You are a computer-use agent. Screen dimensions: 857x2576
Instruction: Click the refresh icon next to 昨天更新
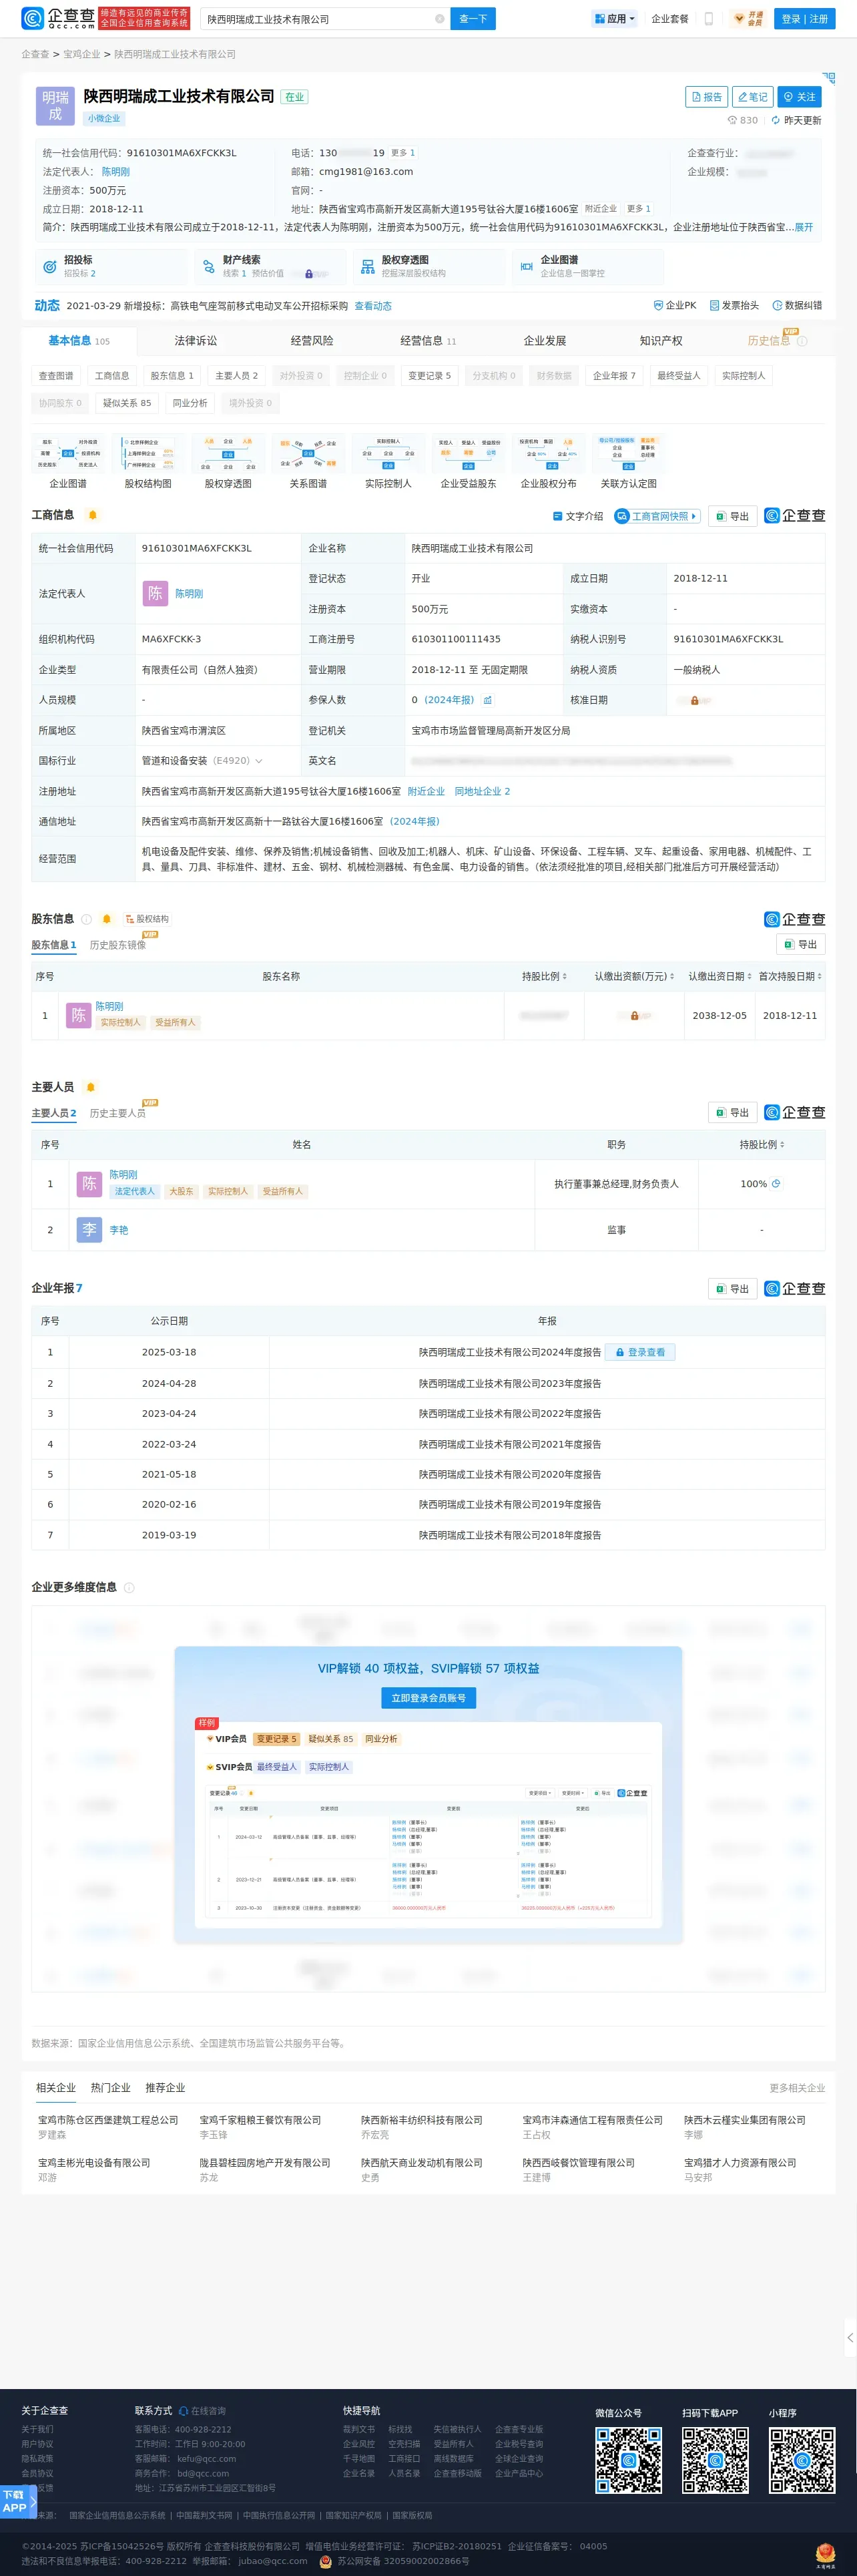(775, 120)
